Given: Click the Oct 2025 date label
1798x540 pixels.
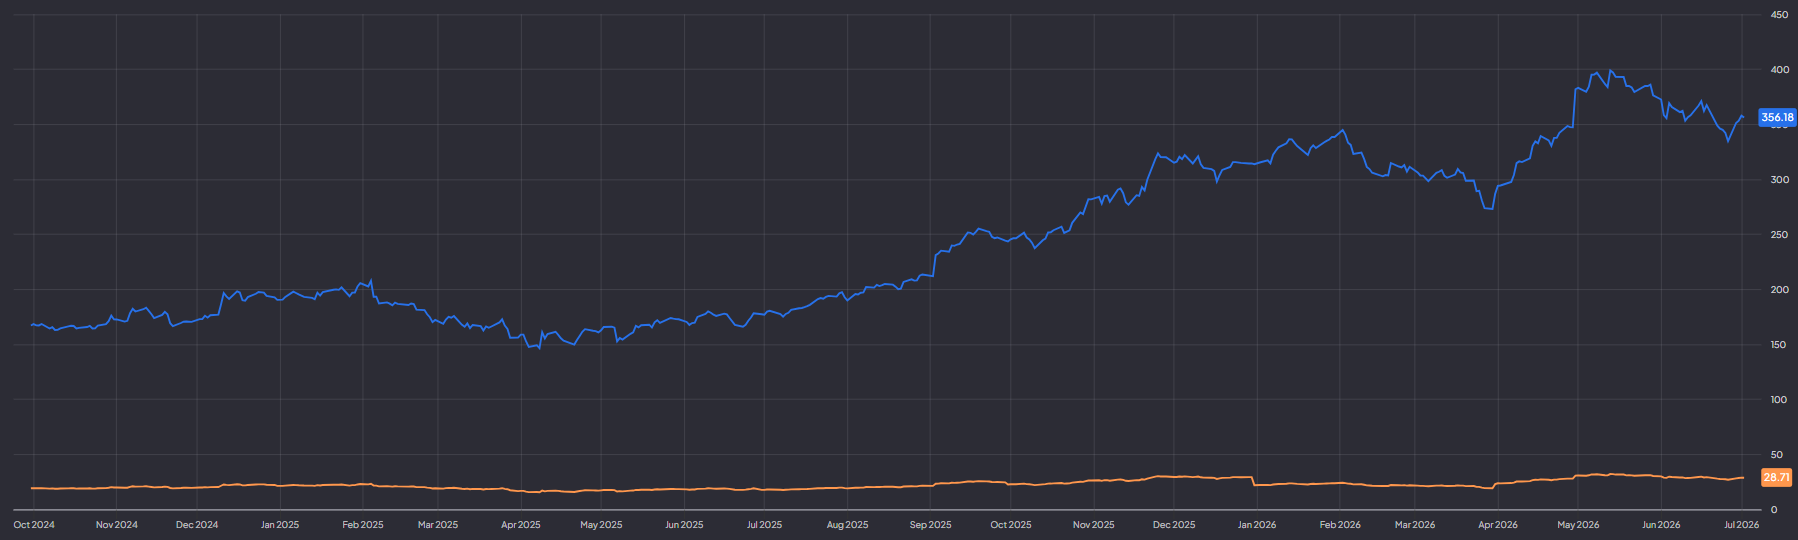Looking at the screenshot, I should [1011, 525].
